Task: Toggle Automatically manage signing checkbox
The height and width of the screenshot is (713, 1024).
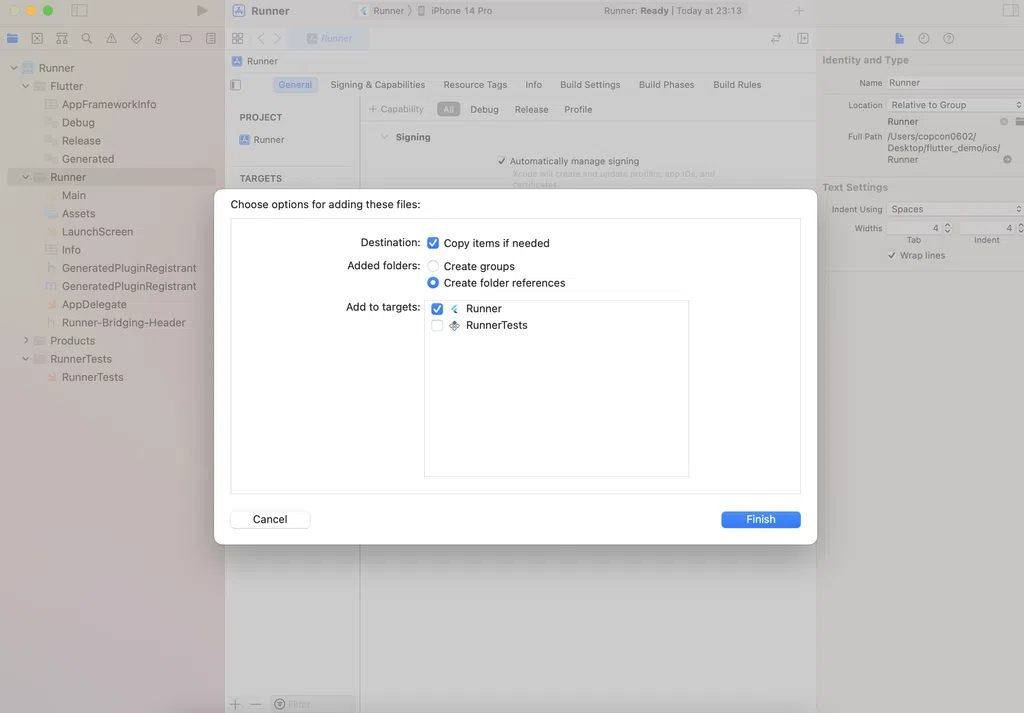Action: coord(502,161)
